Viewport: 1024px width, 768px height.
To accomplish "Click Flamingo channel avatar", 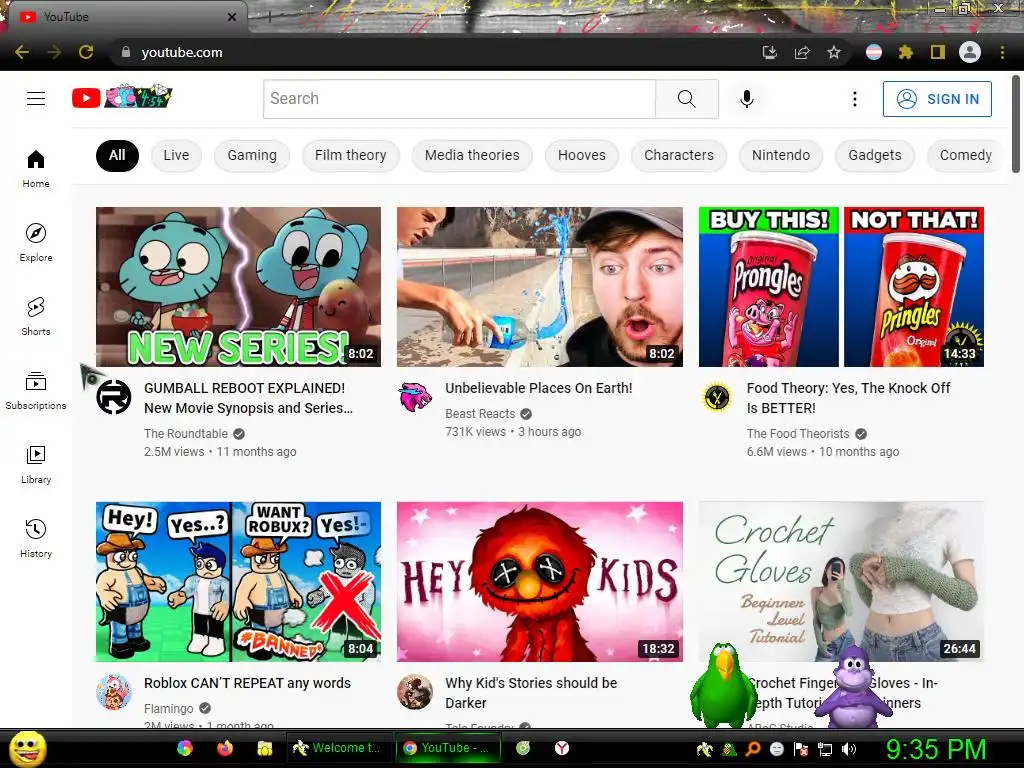I will 114,692.
